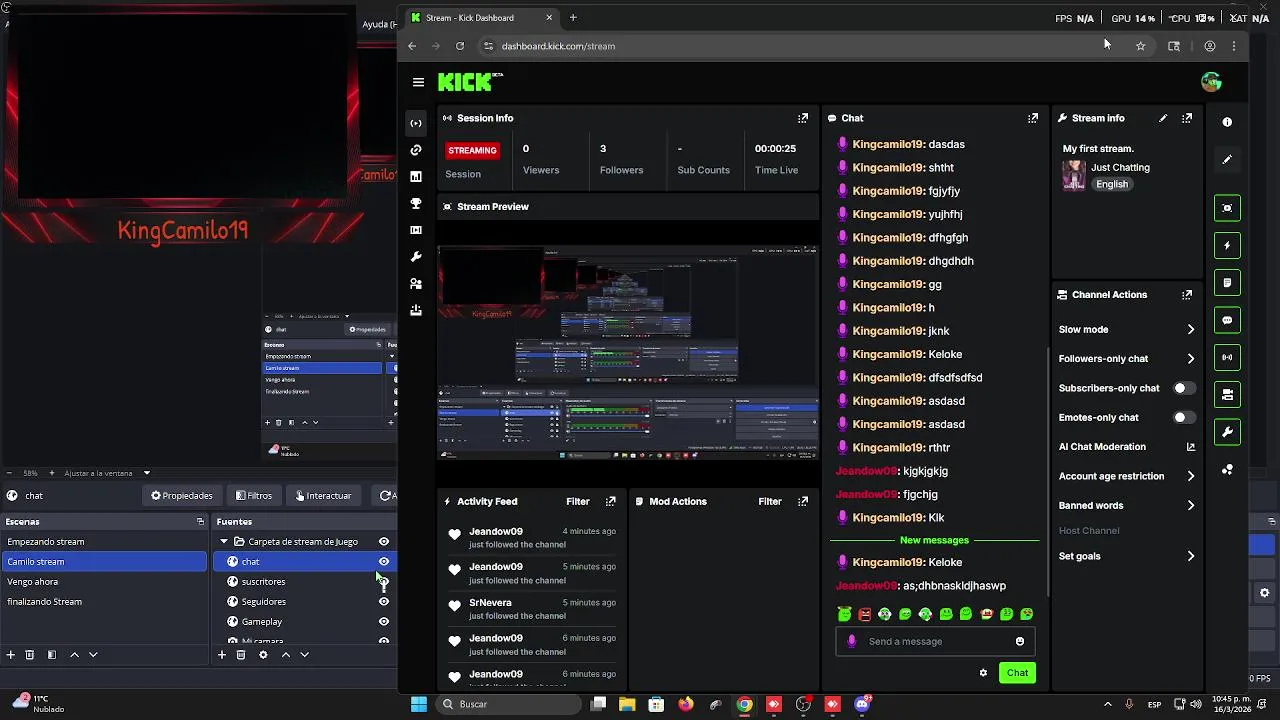This screenshot has width=1280, height=720.
Task: Click the green chat bubble icon in right rail
Action: (1227, 321)
